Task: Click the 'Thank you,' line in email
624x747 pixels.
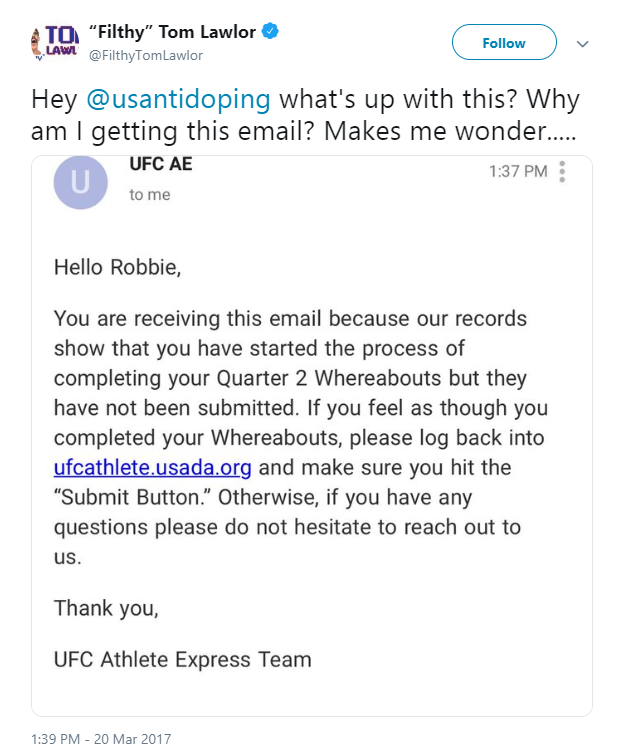Action: (106, 608)
